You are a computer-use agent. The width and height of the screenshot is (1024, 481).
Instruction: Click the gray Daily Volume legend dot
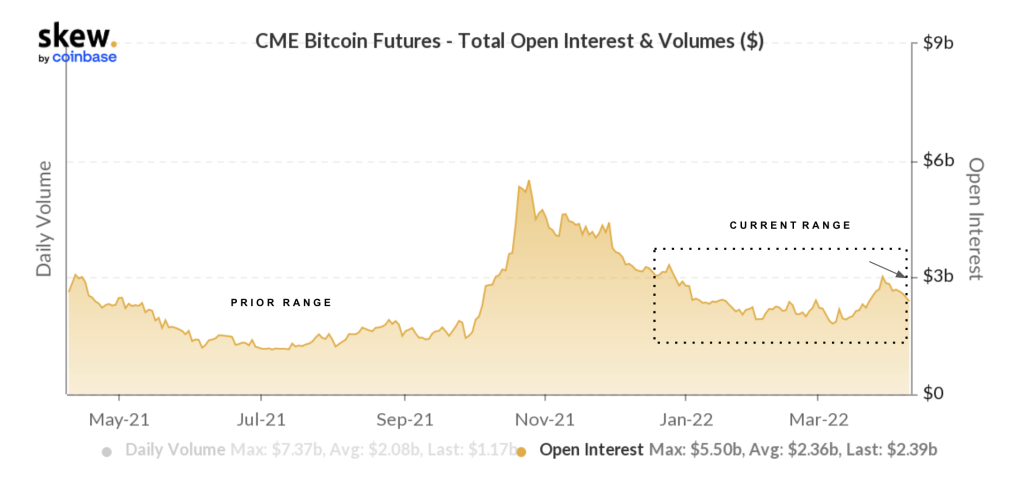(x=107, y=452)
